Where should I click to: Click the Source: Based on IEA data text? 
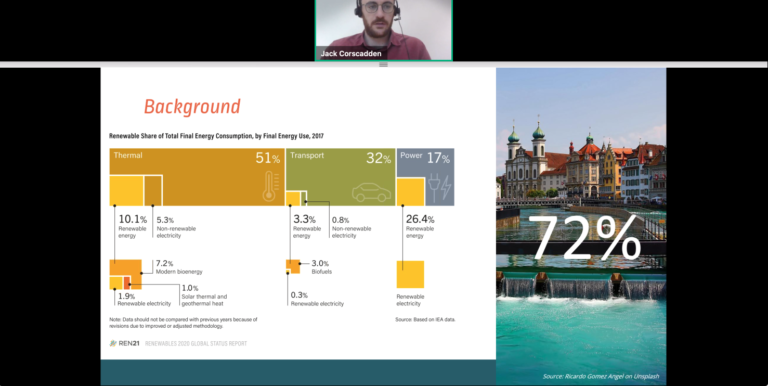click(x=425, y=319)
